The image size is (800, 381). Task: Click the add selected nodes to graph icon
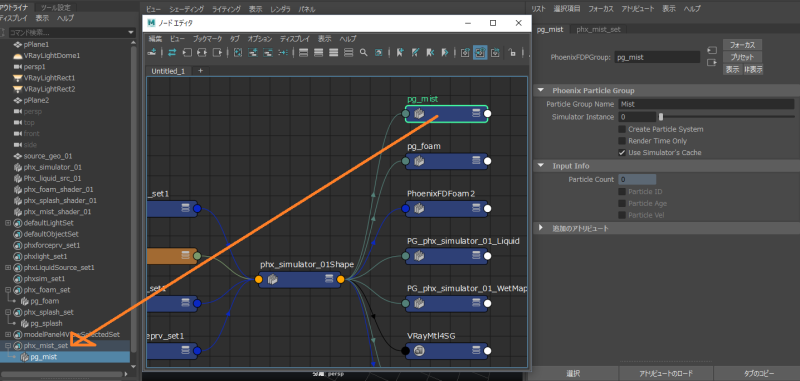click(253, 53)
